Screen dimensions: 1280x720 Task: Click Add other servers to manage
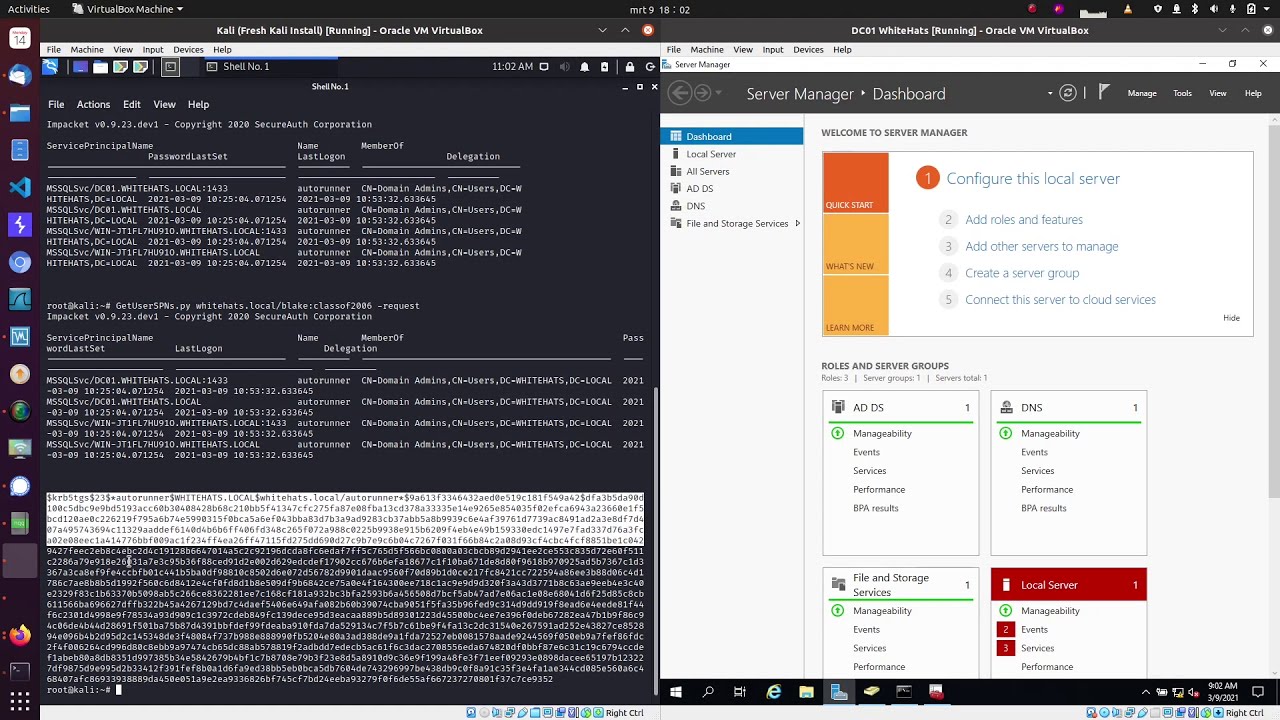[1041, 246]
